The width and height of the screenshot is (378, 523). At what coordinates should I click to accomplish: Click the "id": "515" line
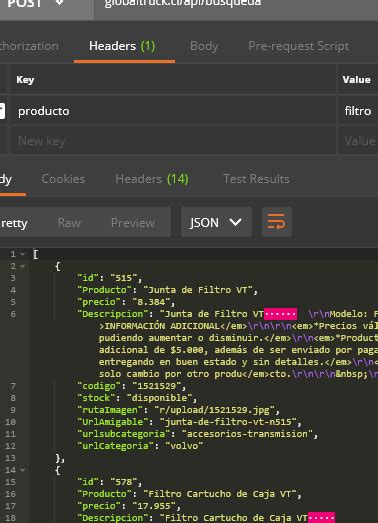110,278
